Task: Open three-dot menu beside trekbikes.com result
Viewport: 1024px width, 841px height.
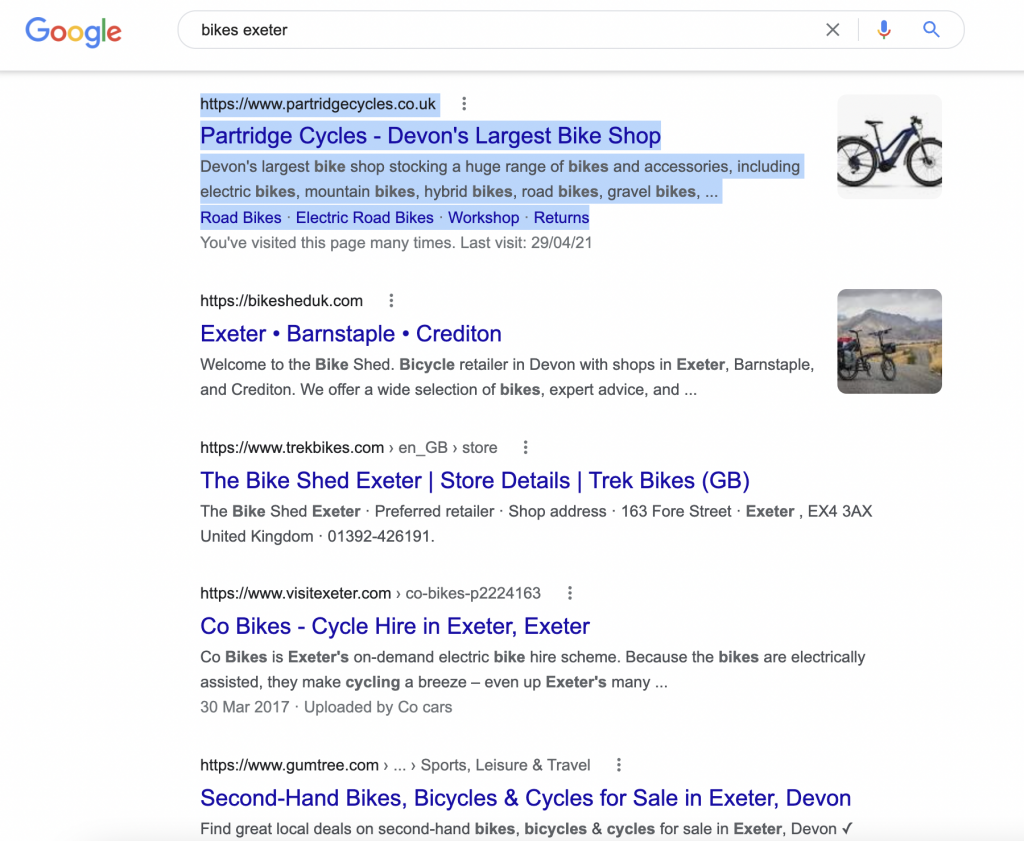Action: pyautogui.click(x=525, y=447)
